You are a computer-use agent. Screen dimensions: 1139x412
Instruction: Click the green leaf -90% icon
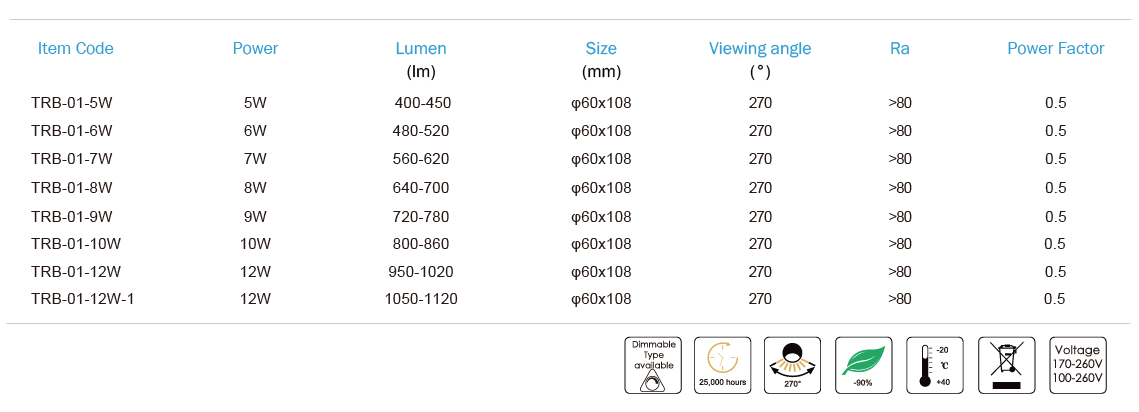click(x=864, y=365)
